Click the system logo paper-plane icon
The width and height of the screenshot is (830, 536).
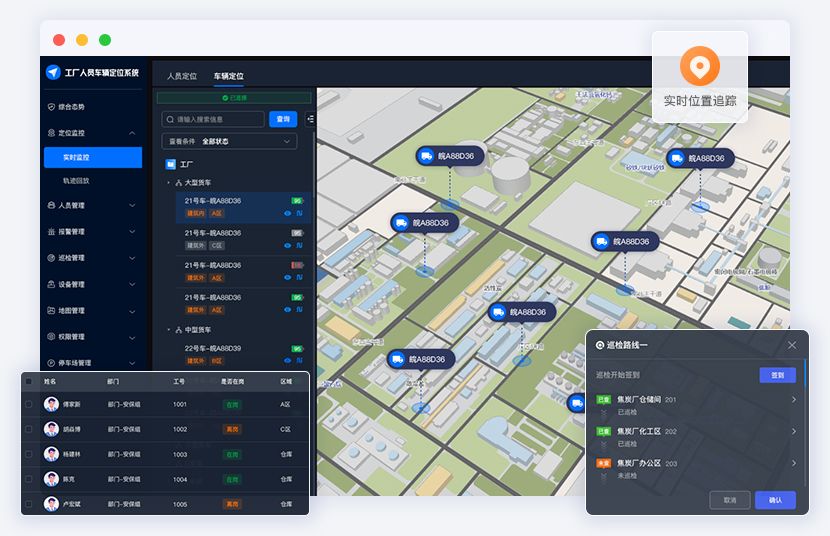pyautogui.click(x=53, y=72)
